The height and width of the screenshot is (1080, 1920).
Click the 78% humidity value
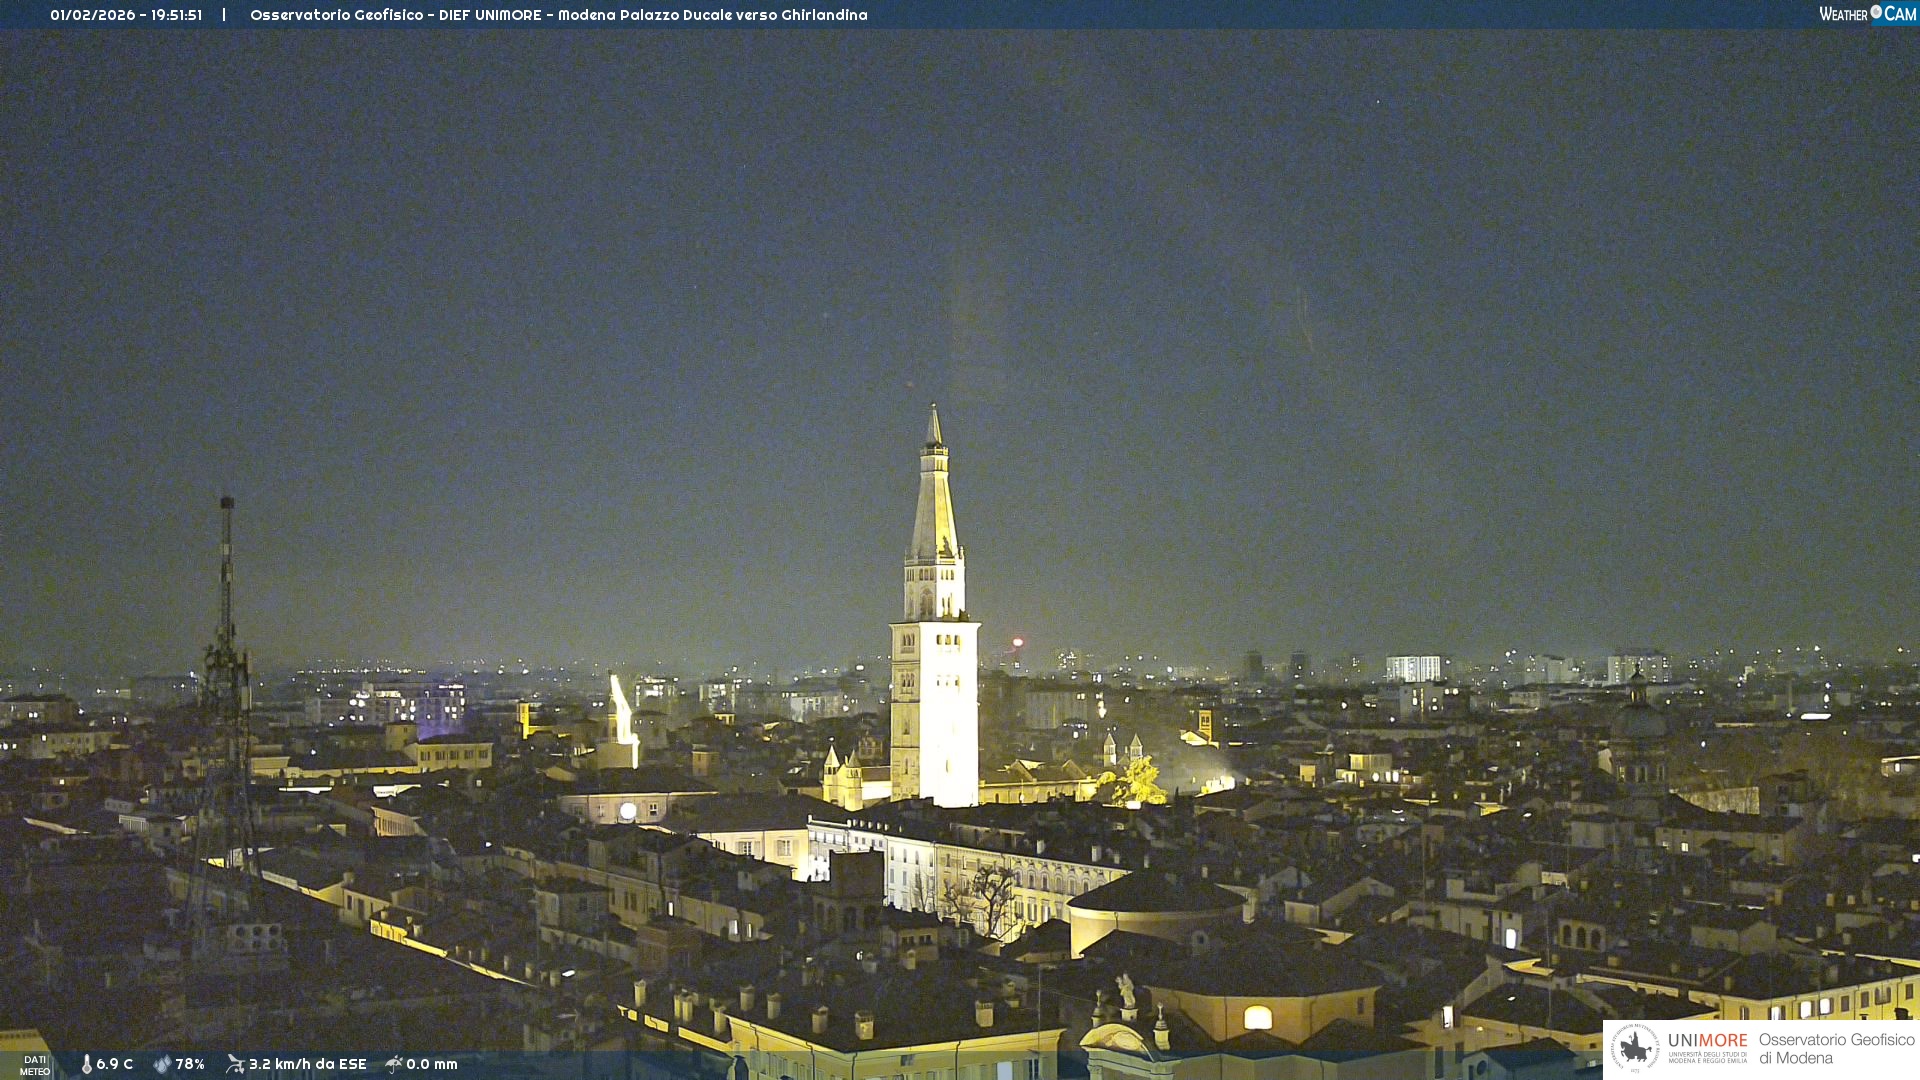tap(190, 1064)
